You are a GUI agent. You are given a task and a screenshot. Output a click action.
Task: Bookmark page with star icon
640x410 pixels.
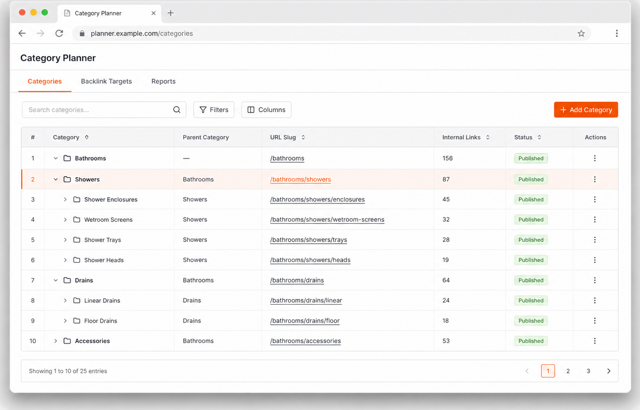(581, 33)
